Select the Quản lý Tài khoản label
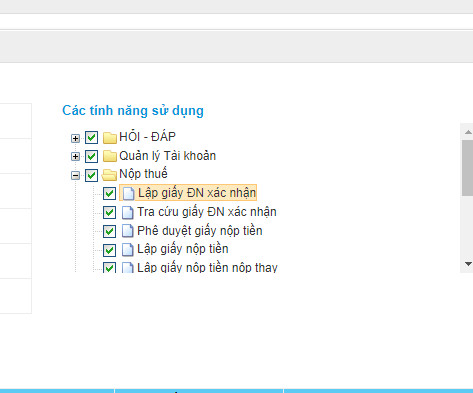Viewport: 473px width, 393px height. tap(167, 156)
